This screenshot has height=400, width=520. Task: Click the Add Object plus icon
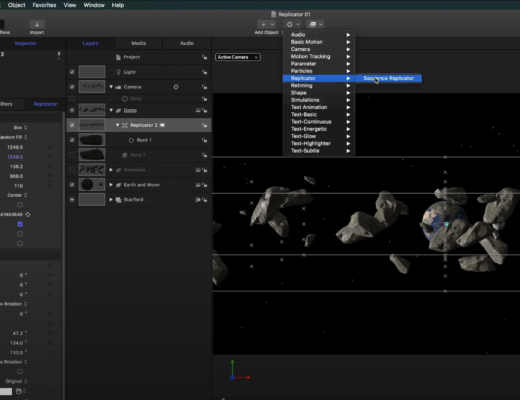tap(263, 24)
